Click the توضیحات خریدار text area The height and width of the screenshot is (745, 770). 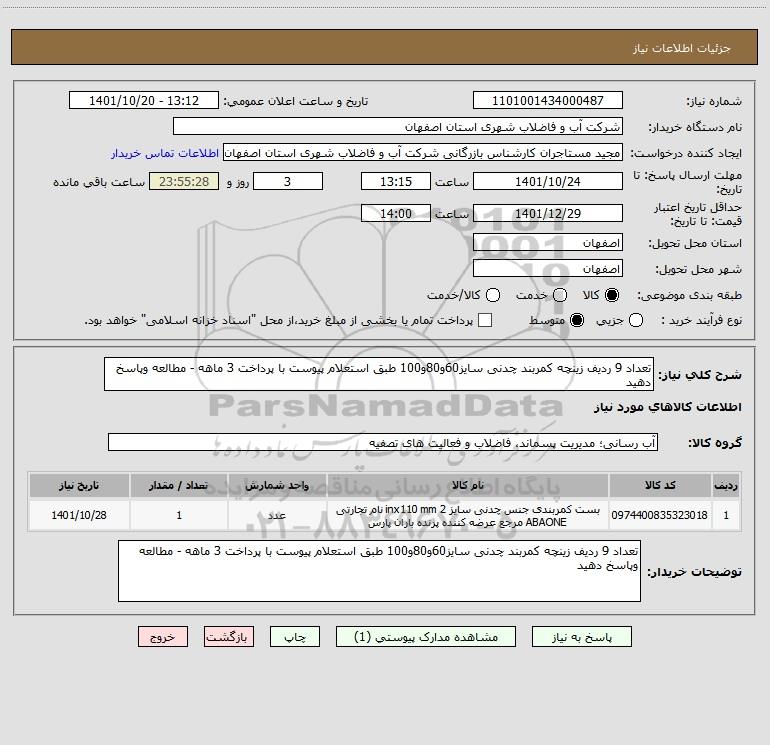click(379, 571)
